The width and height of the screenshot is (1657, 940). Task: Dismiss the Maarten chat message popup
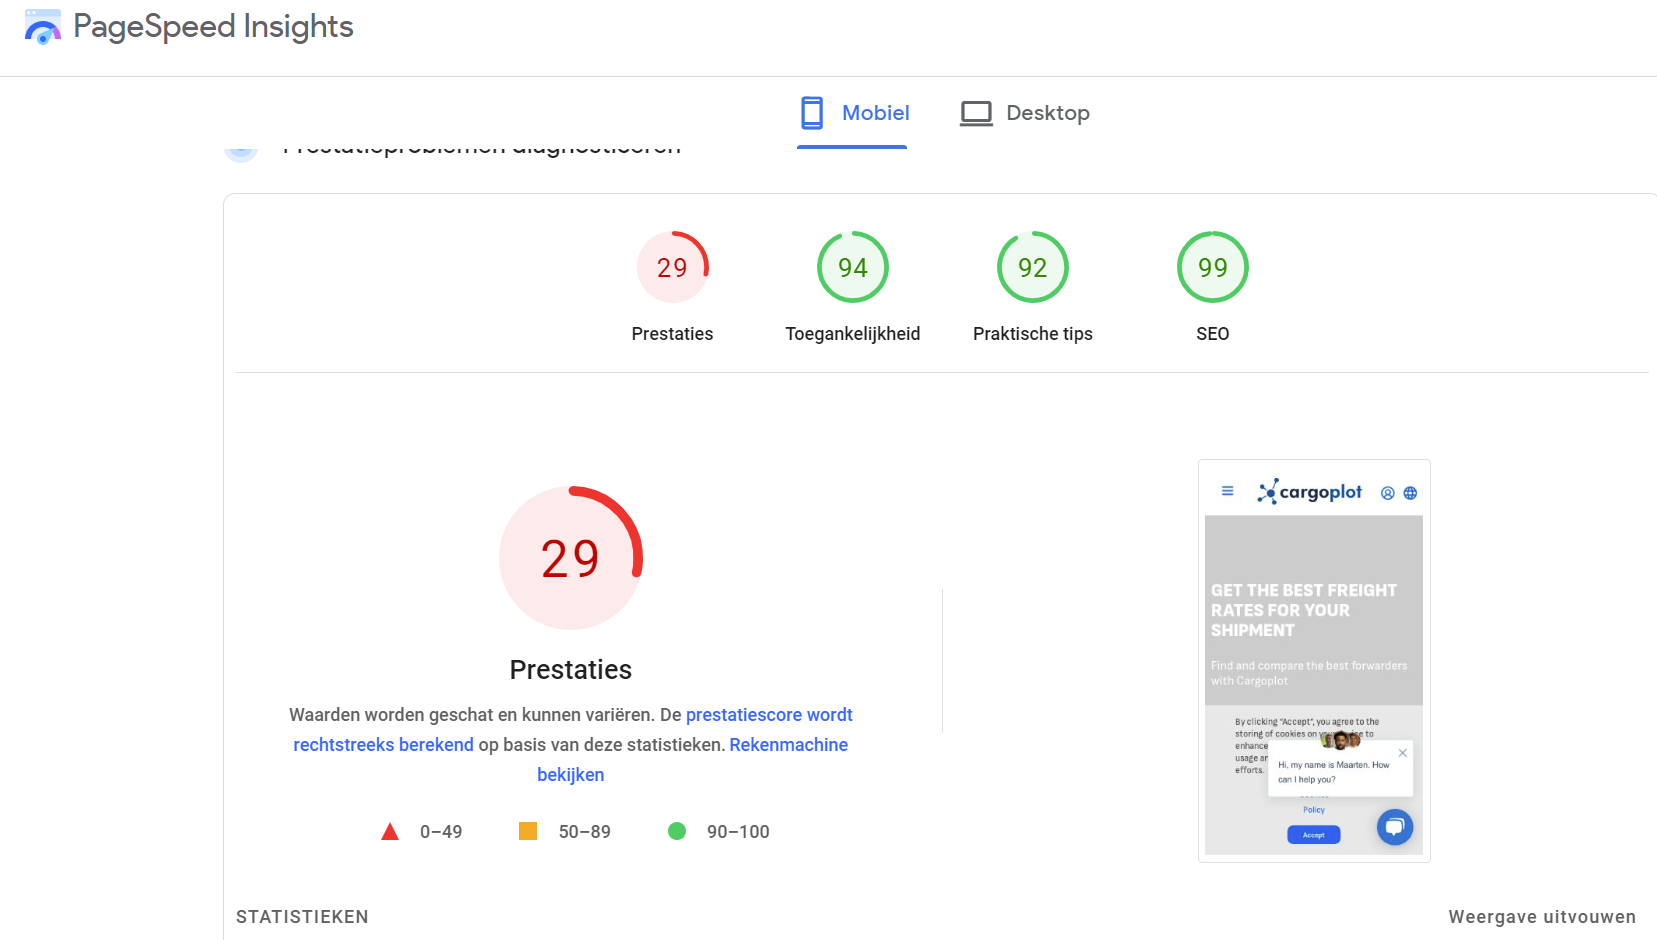[1403, 752]
